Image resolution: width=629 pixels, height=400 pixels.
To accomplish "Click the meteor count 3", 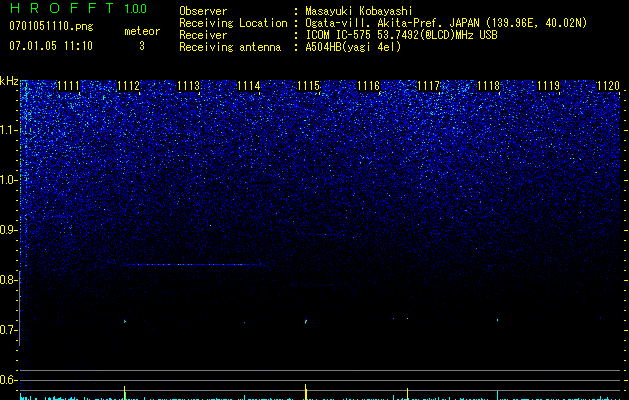I will pos(142,46).
